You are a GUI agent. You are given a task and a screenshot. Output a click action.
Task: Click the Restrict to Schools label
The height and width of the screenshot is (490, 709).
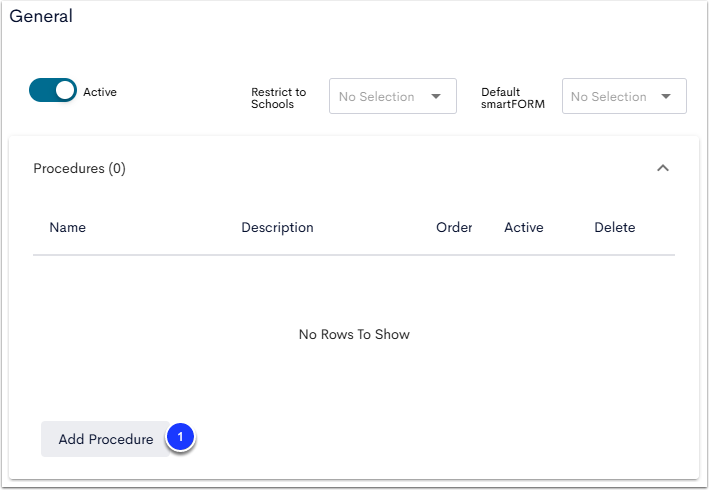(x=279, y=98)
